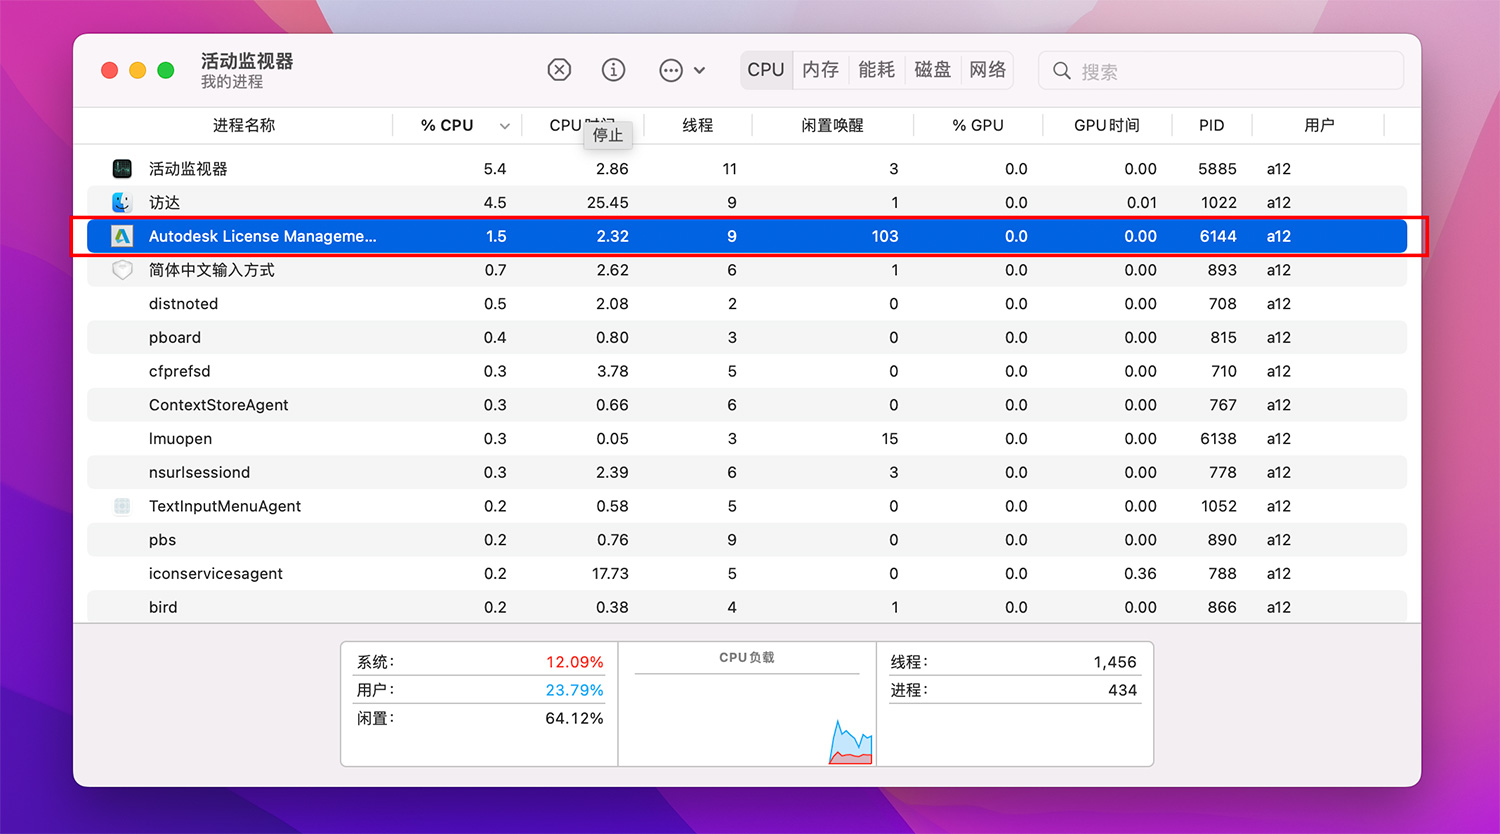Click PID 5885 cell
The height and width of the screenshot is (834, 1500).
(1217, 169)
